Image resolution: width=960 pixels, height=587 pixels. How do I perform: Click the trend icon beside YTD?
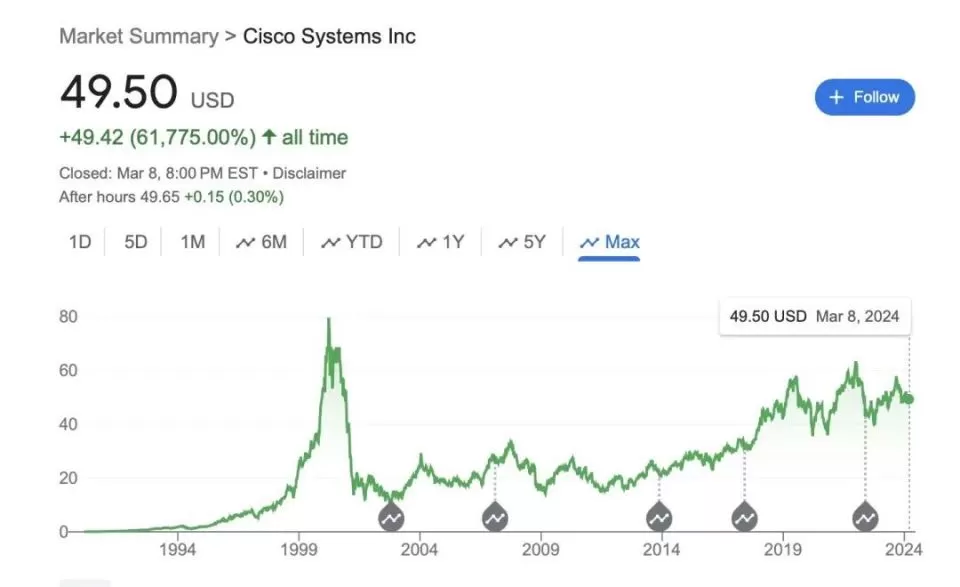pyautogui.click(x=330, y=242)
